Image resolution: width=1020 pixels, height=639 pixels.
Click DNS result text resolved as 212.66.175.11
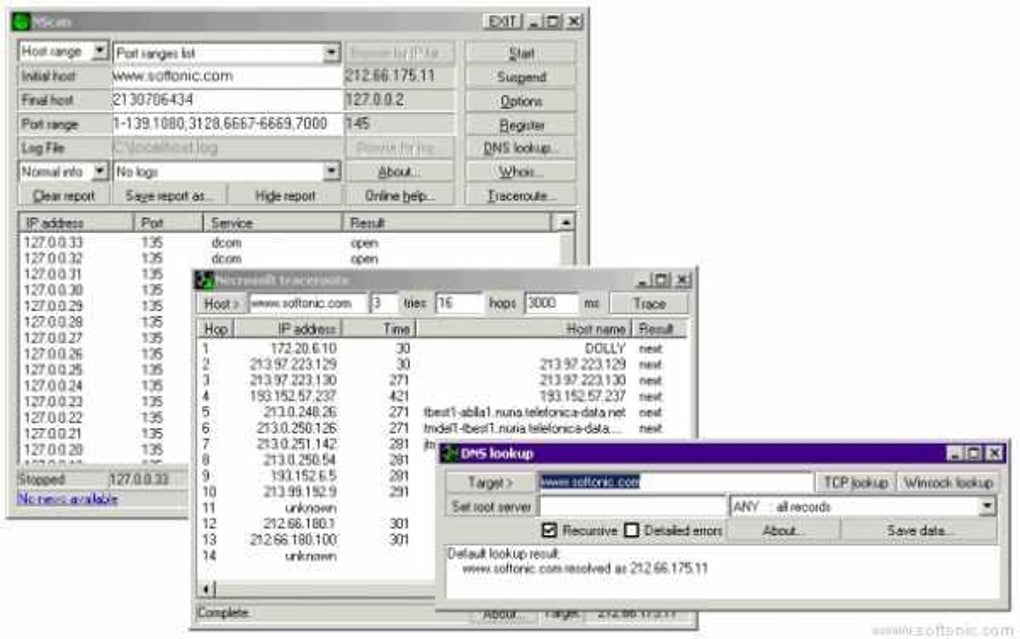584,568
